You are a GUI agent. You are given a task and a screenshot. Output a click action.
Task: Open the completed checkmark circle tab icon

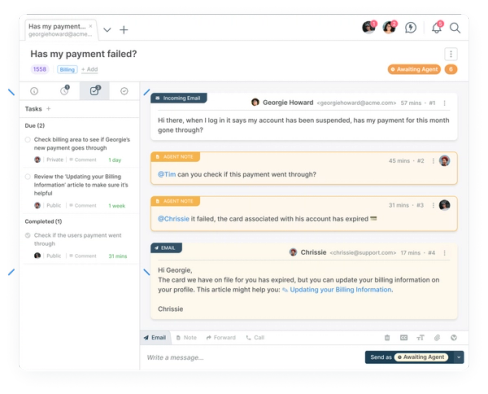pyautogui.click(x=124, y=91)
